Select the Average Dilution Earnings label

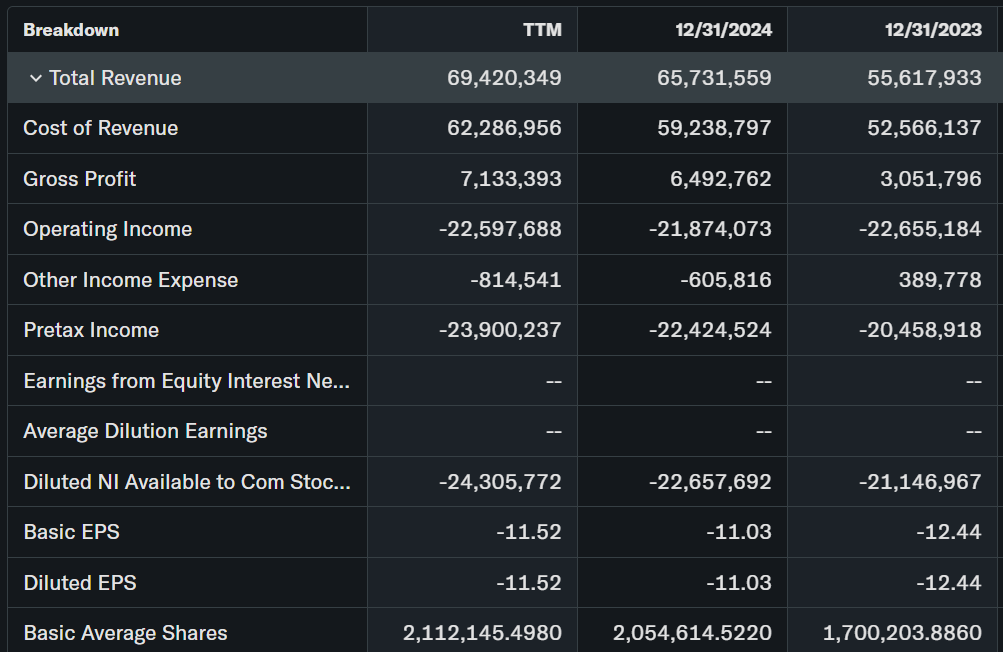(146, 431)
